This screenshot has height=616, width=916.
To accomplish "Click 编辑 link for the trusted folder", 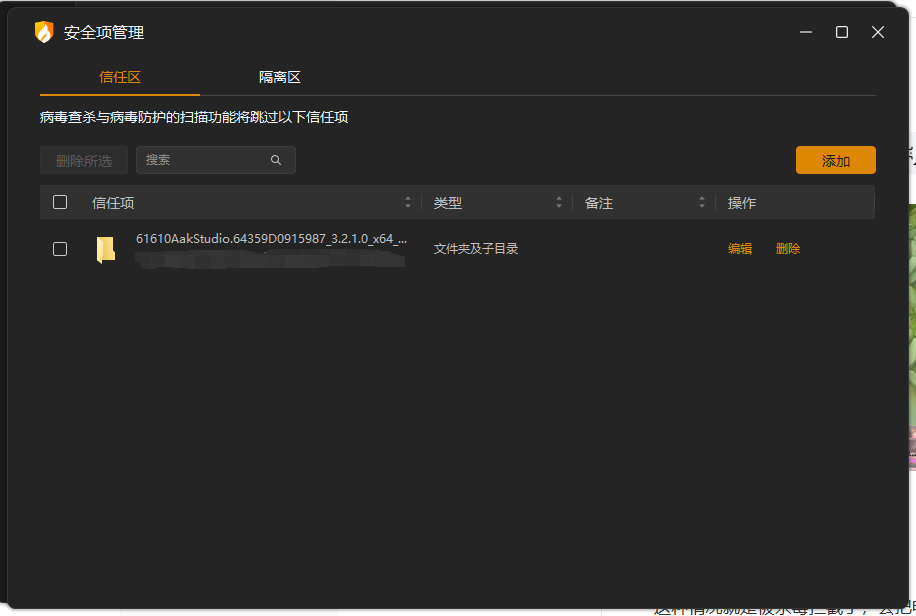I will click(740, 249).
